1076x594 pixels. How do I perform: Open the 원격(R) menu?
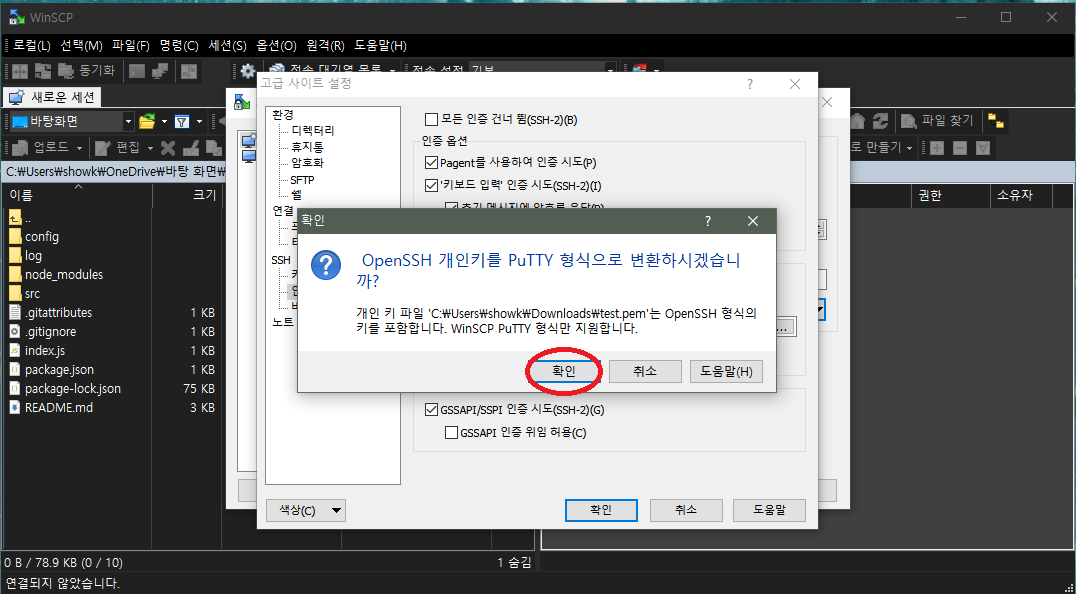[325, 46]
